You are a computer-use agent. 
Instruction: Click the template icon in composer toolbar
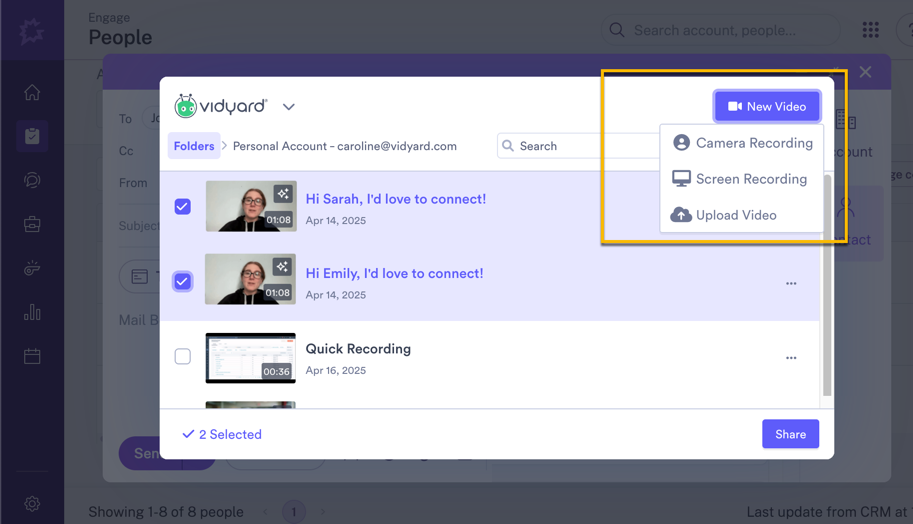tap(140, 277)
